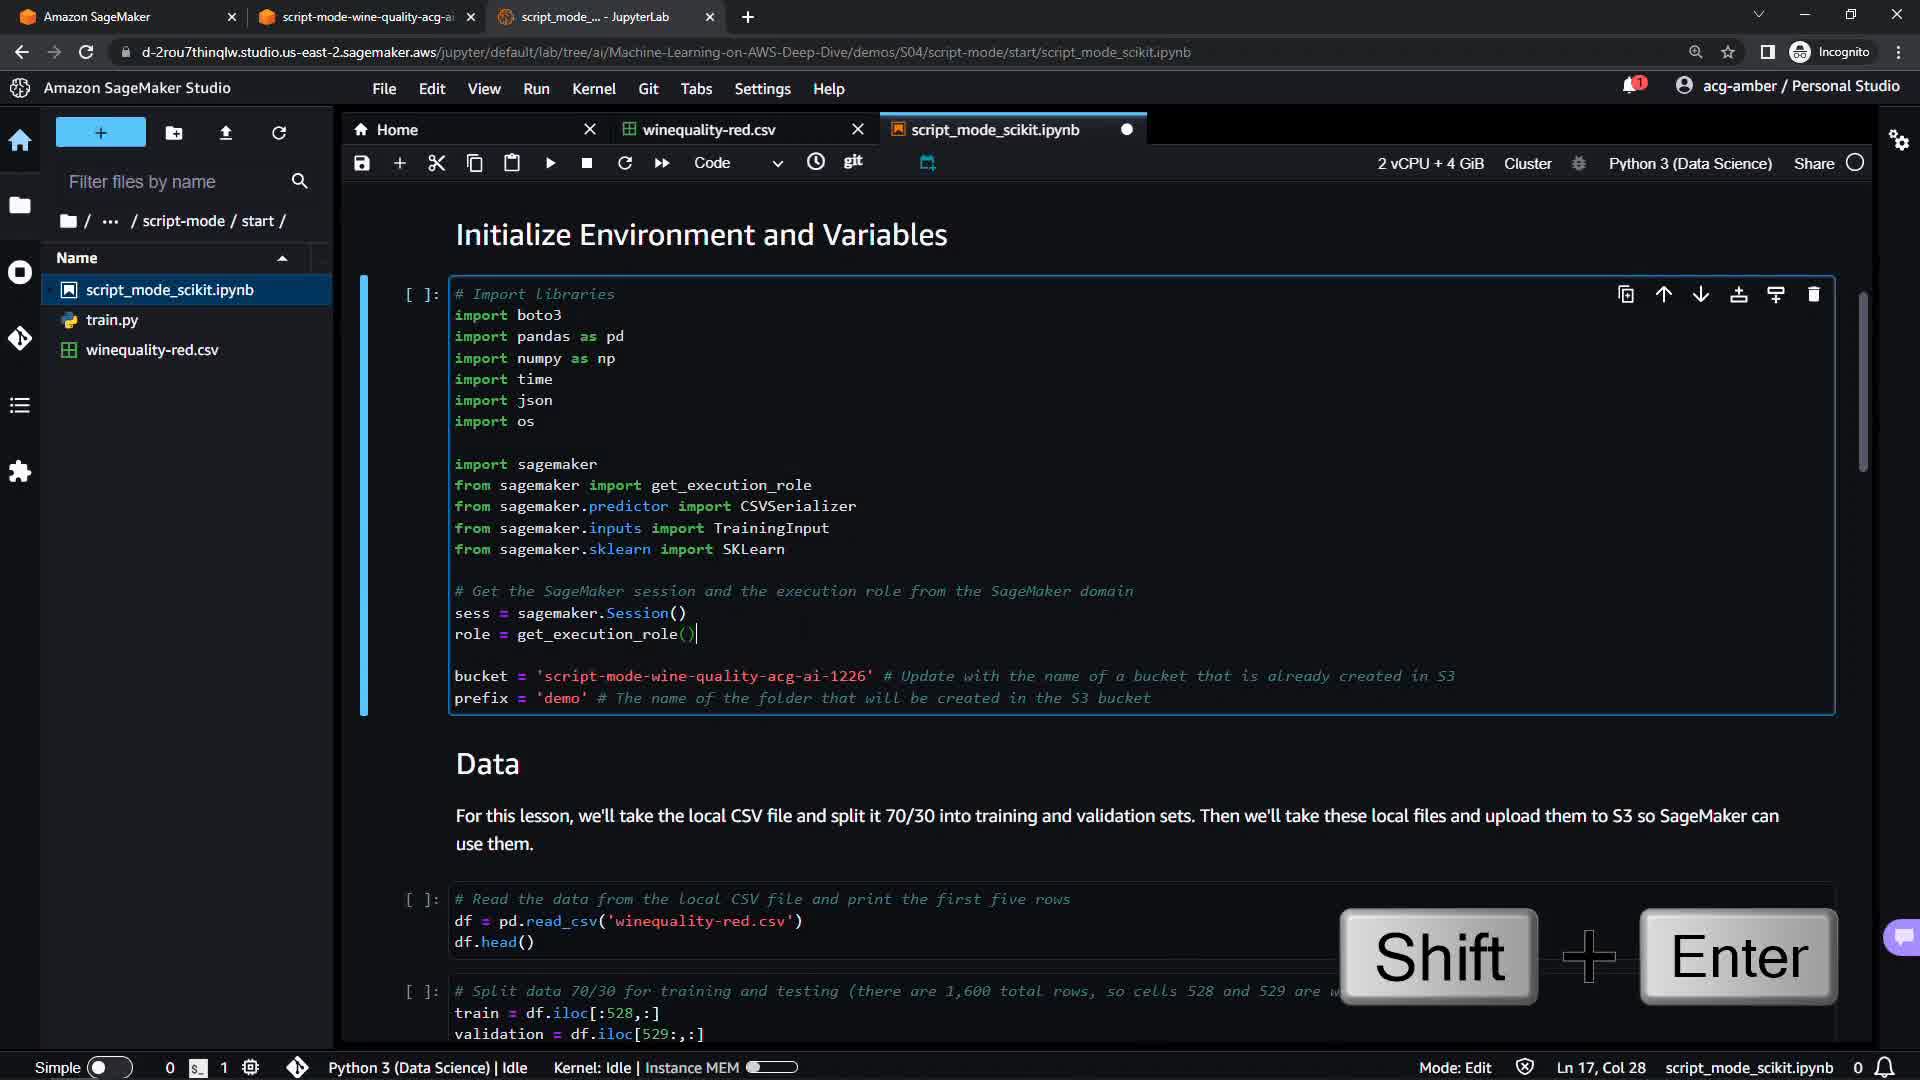Image resolution: width=1920 pixels, height=1080 pixels.
Task: Delete the active cell with trash icon
Action: pos(1814,294)
